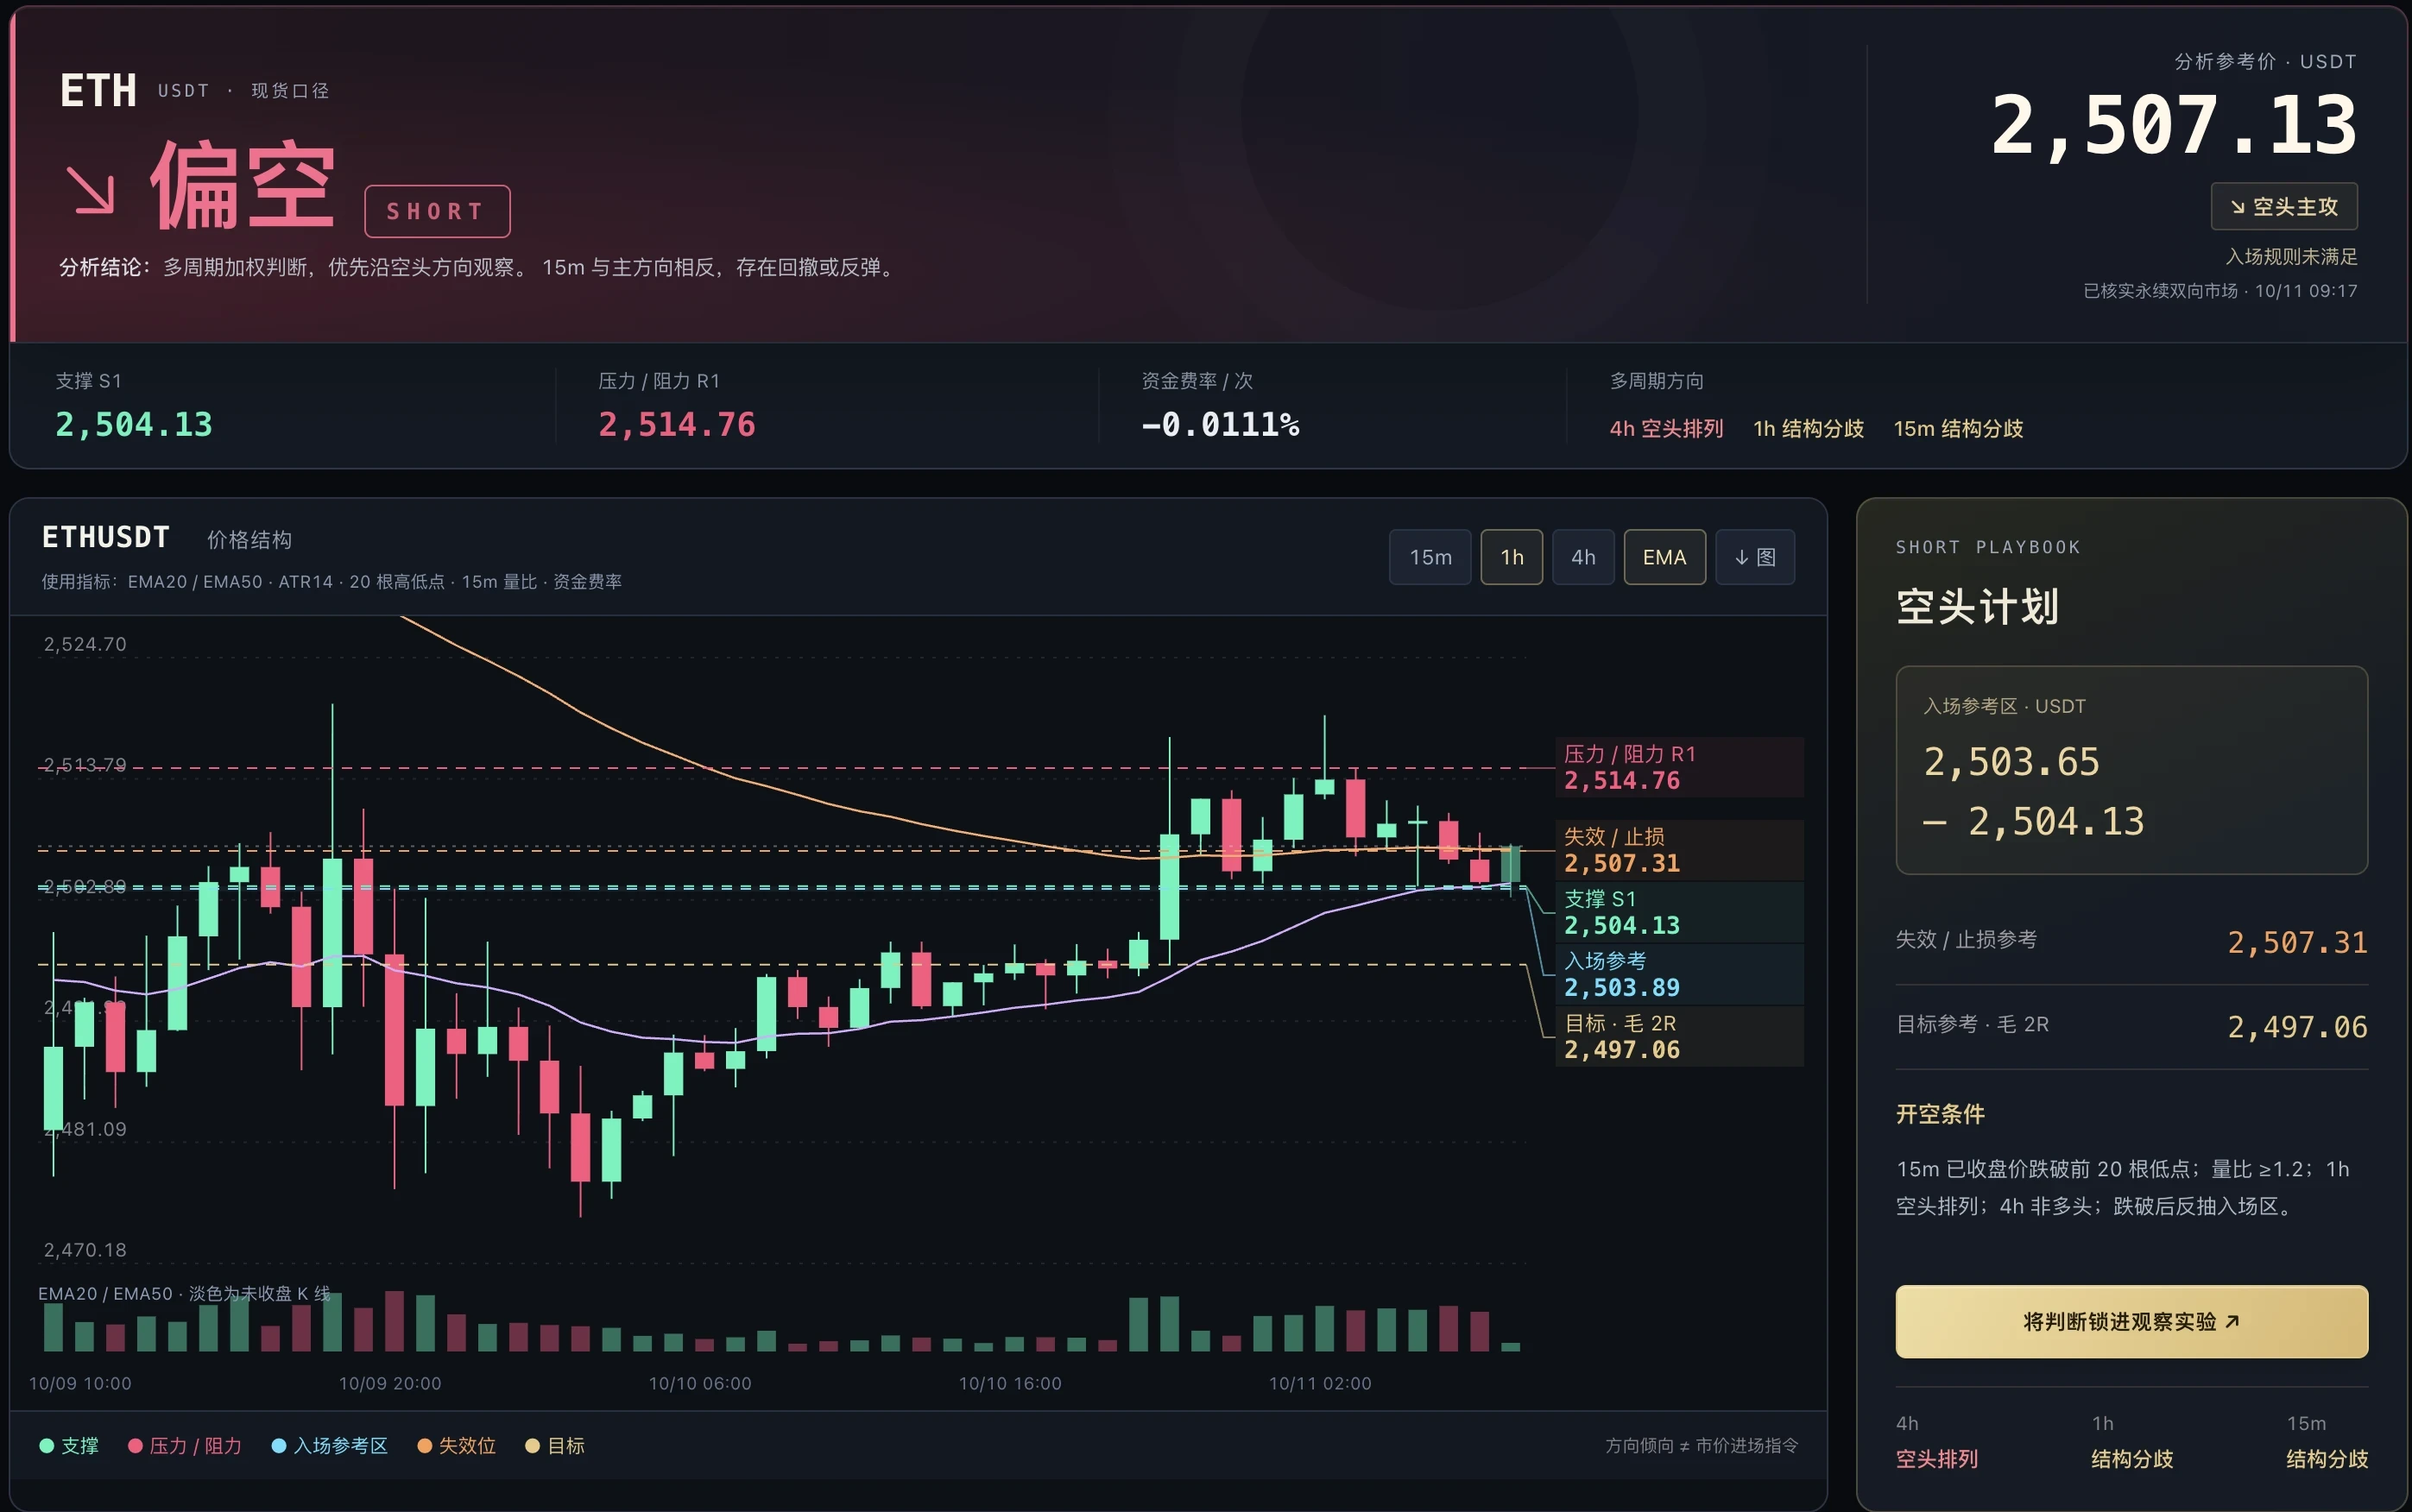
Task: Click the 支撑 S1 2,504.13 chart label
Action: point(1679,912)
